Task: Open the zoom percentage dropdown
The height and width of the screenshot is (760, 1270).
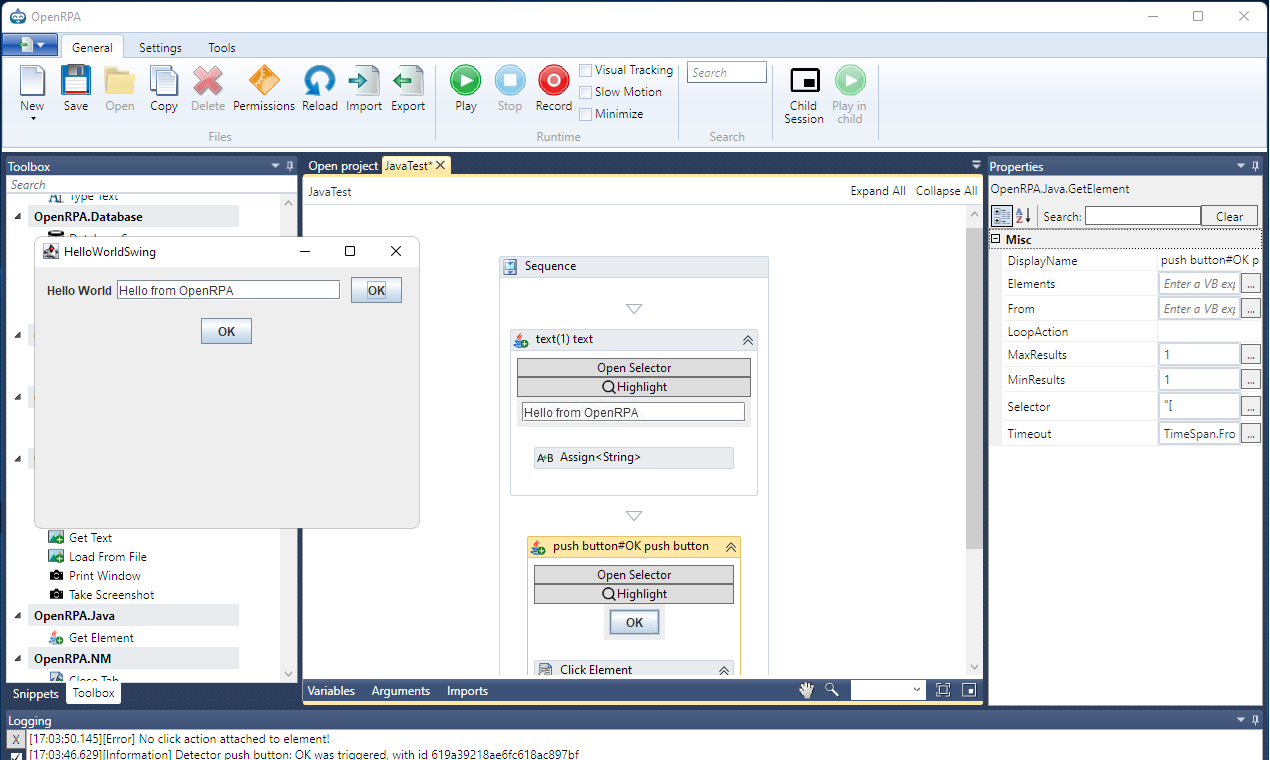Action: pyautogui.click(x=917, y=690)
